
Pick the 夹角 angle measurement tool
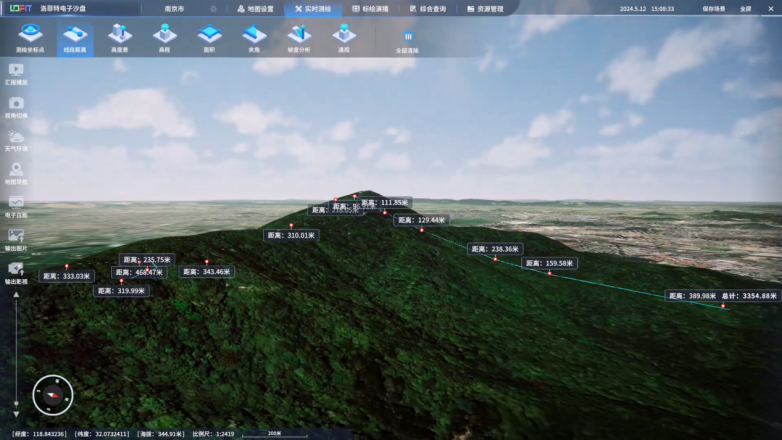point(254,37)
